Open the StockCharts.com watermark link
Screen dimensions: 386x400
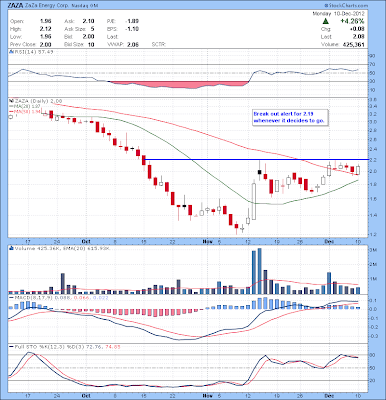pyautogui.click(x=348, y=6)
